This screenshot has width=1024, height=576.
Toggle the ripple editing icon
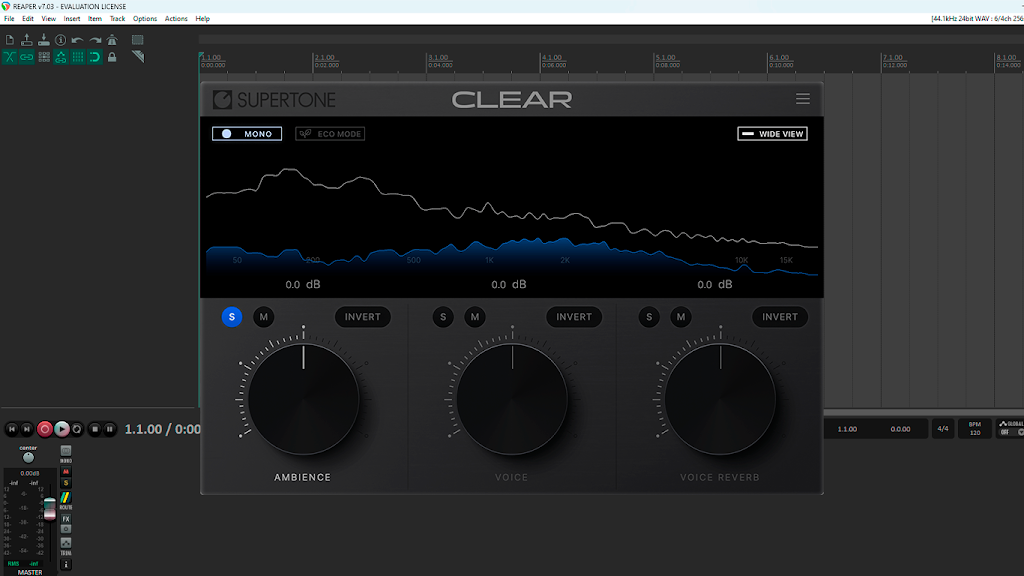tap(44, 57)
